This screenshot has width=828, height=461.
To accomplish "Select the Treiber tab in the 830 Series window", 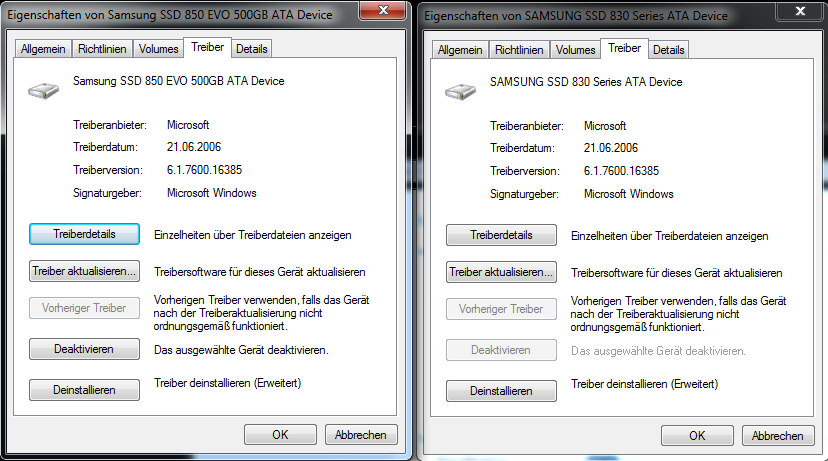I will pyautogui.click(x=625, y=48).
